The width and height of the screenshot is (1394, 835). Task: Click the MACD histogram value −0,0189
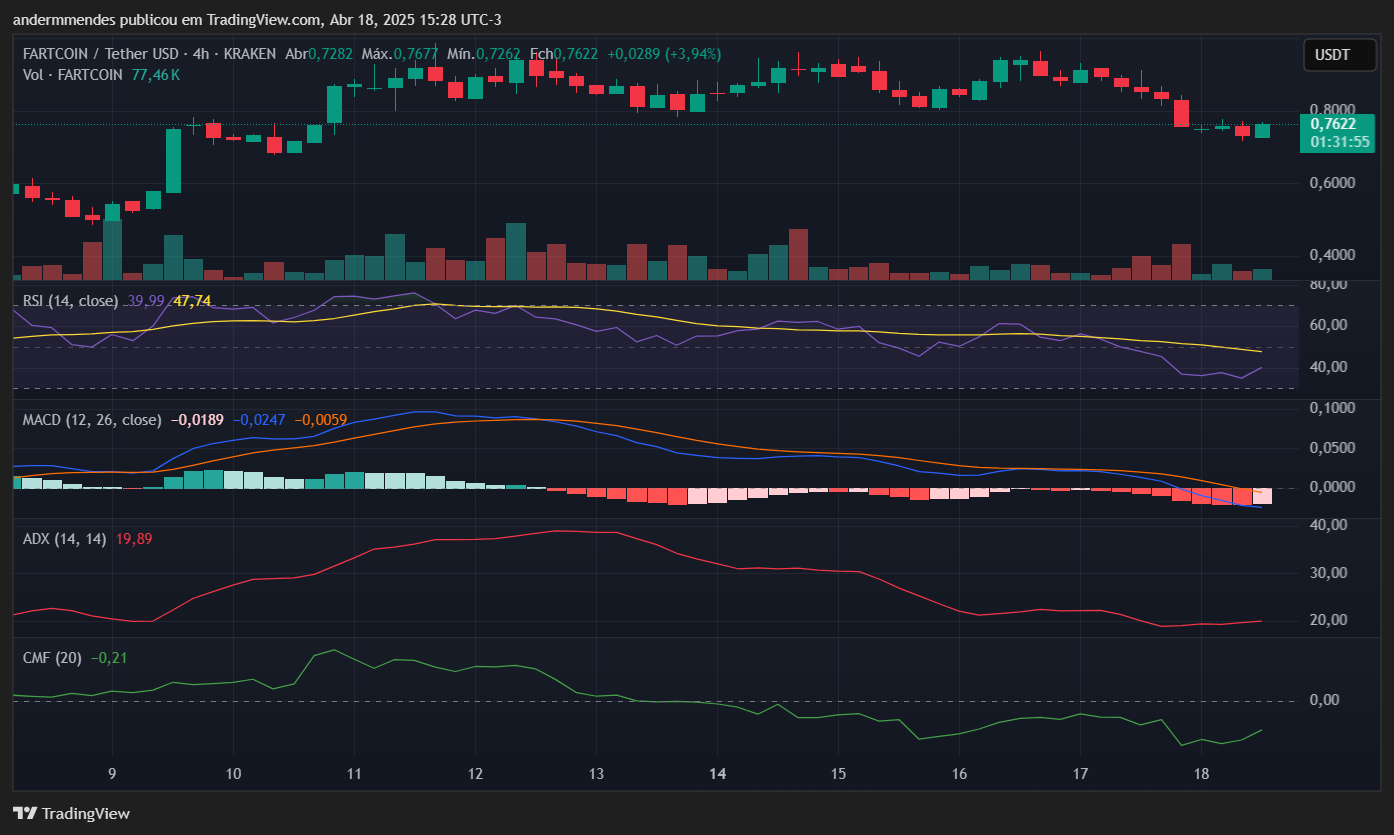tap(196, 420)
